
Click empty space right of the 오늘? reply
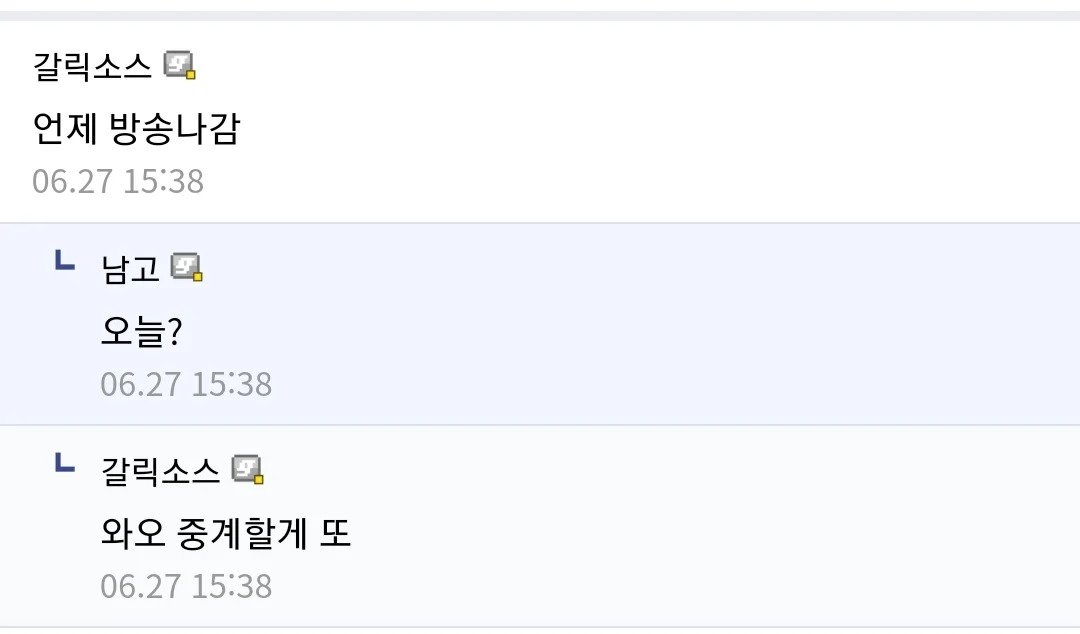click(x=650, y=332)
